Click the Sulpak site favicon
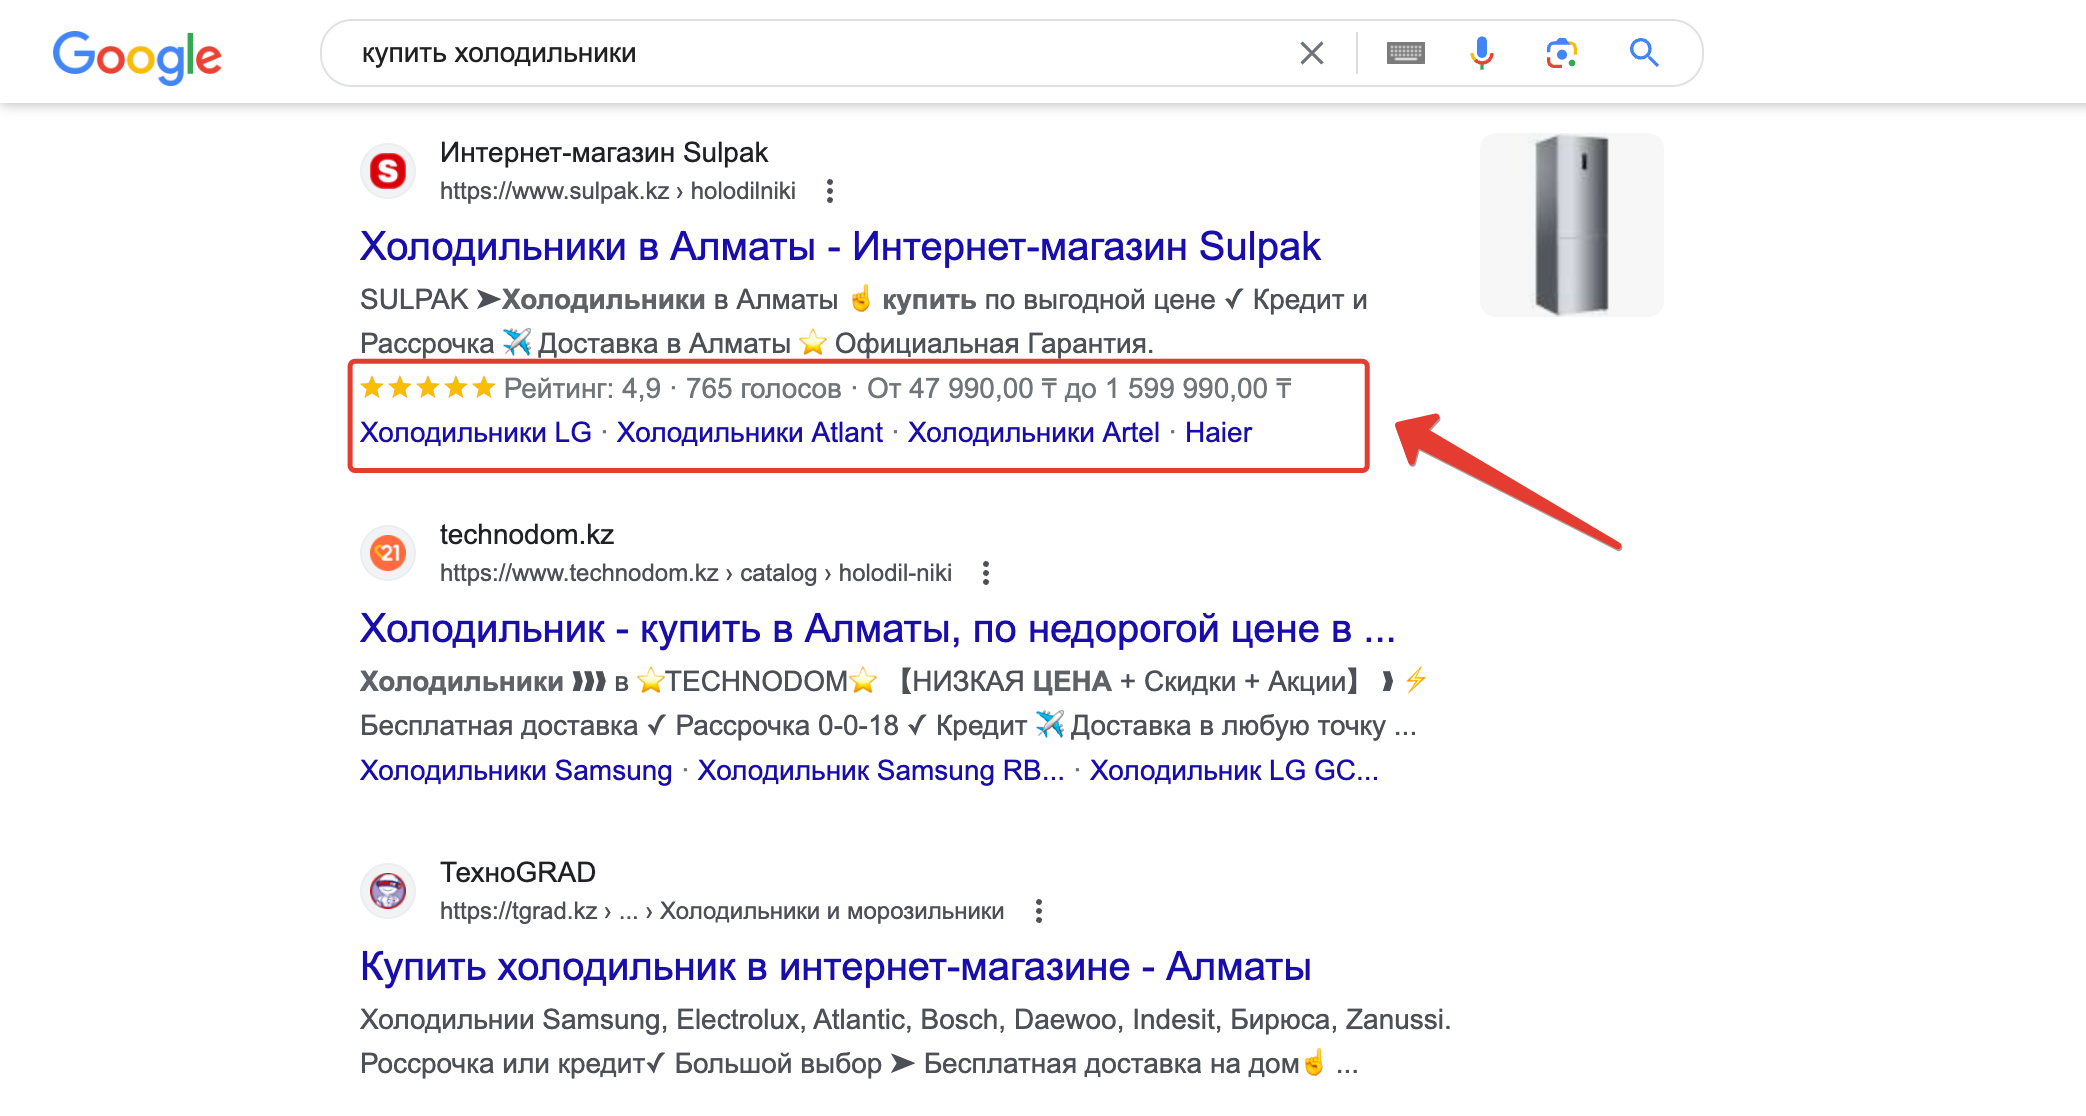This screenshot has height=1116, width=2086. pos(388,171)
